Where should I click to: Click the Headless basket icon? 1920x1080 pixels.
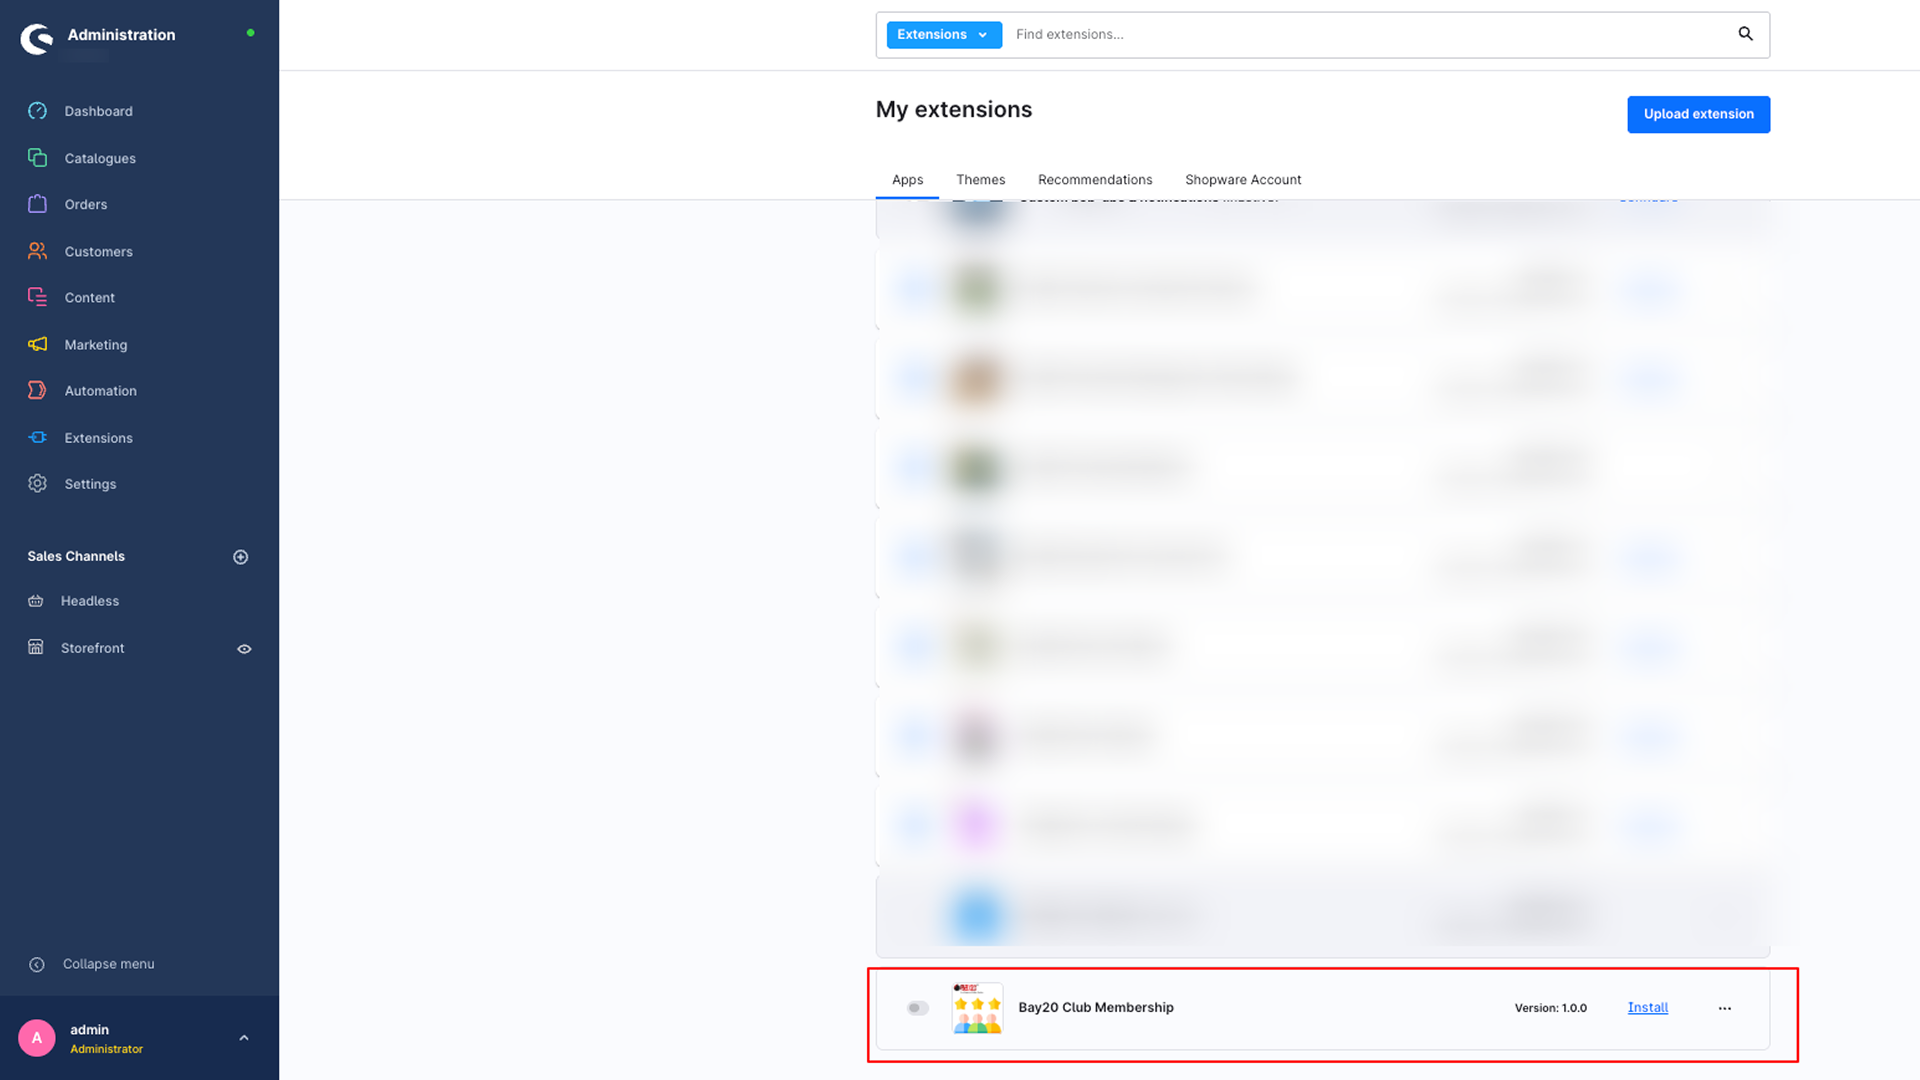pos(36,601)
